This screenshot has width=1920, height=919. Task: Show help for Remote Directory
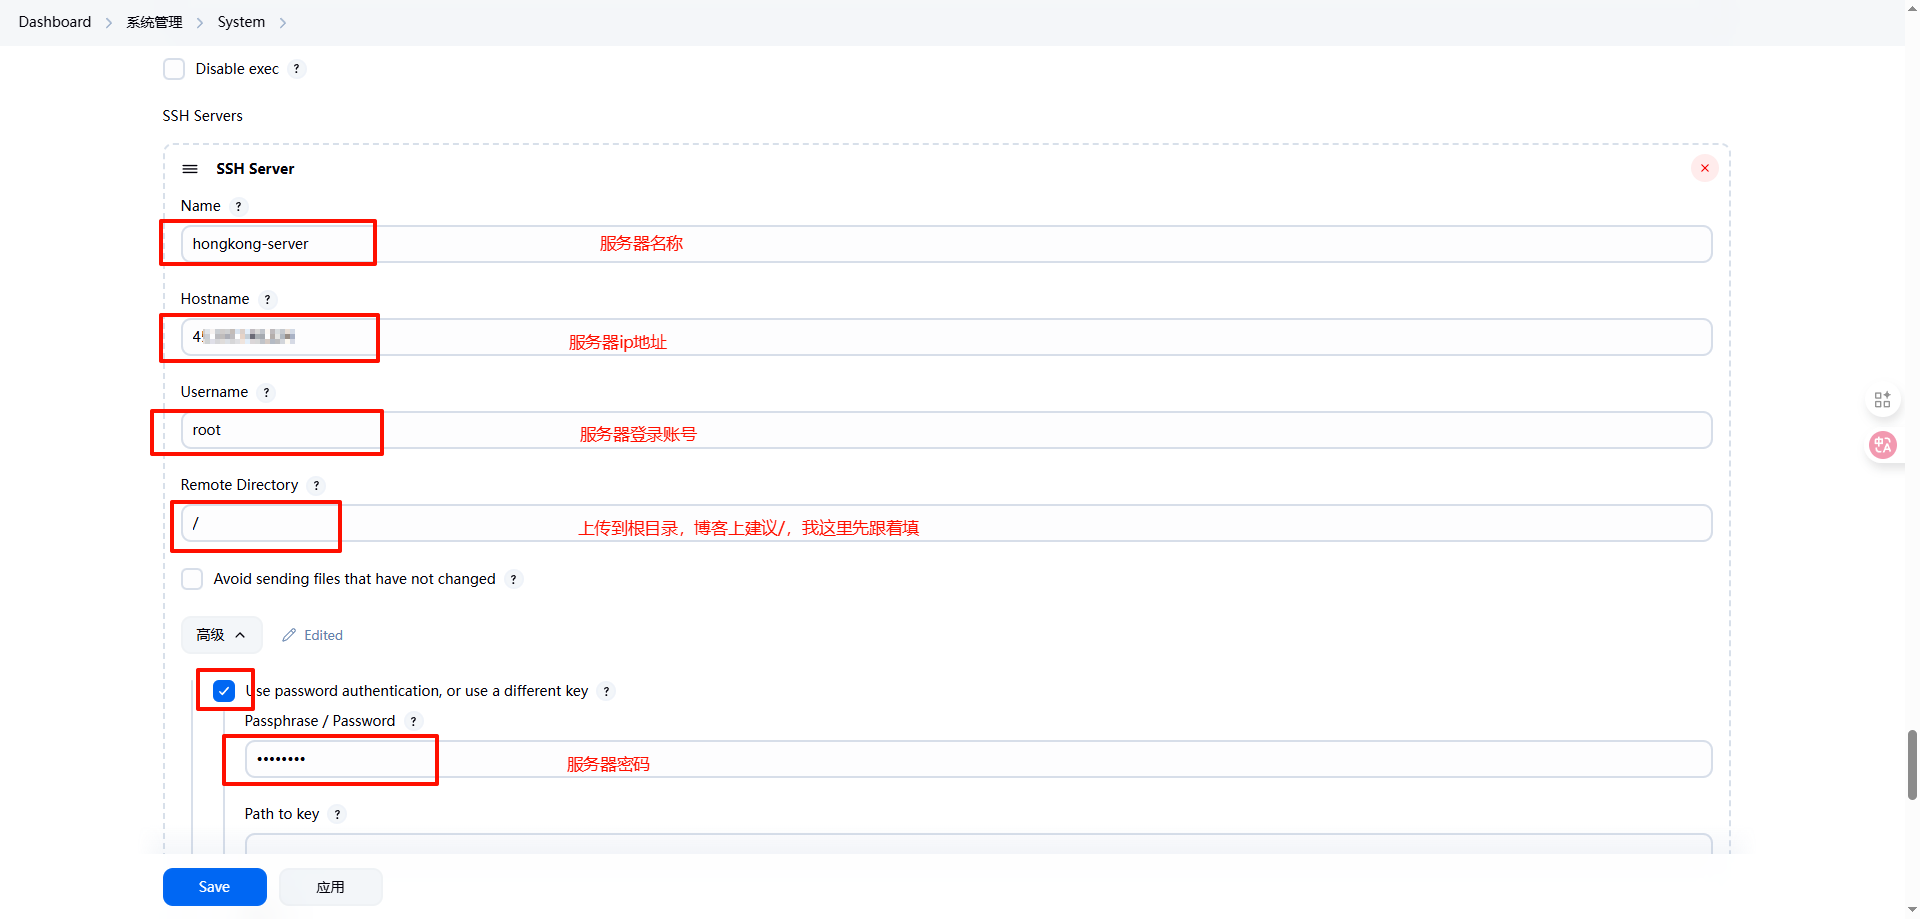(x=316, y=485)
